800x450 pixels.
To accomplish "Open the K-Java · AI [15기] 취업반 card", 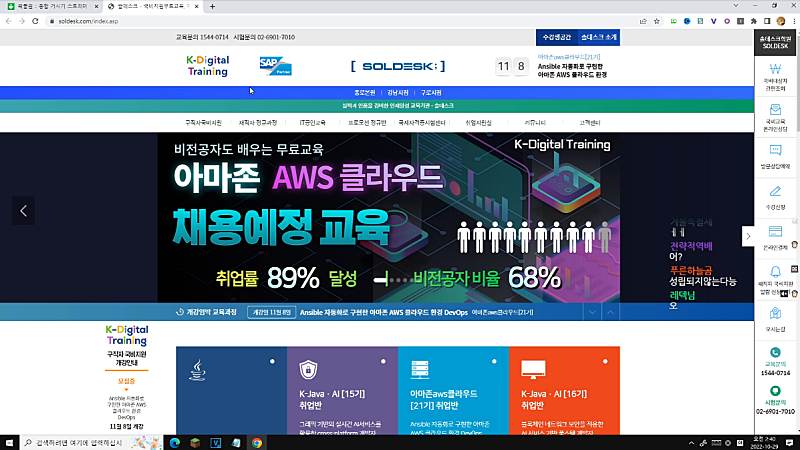I will [x=342, y=391].
